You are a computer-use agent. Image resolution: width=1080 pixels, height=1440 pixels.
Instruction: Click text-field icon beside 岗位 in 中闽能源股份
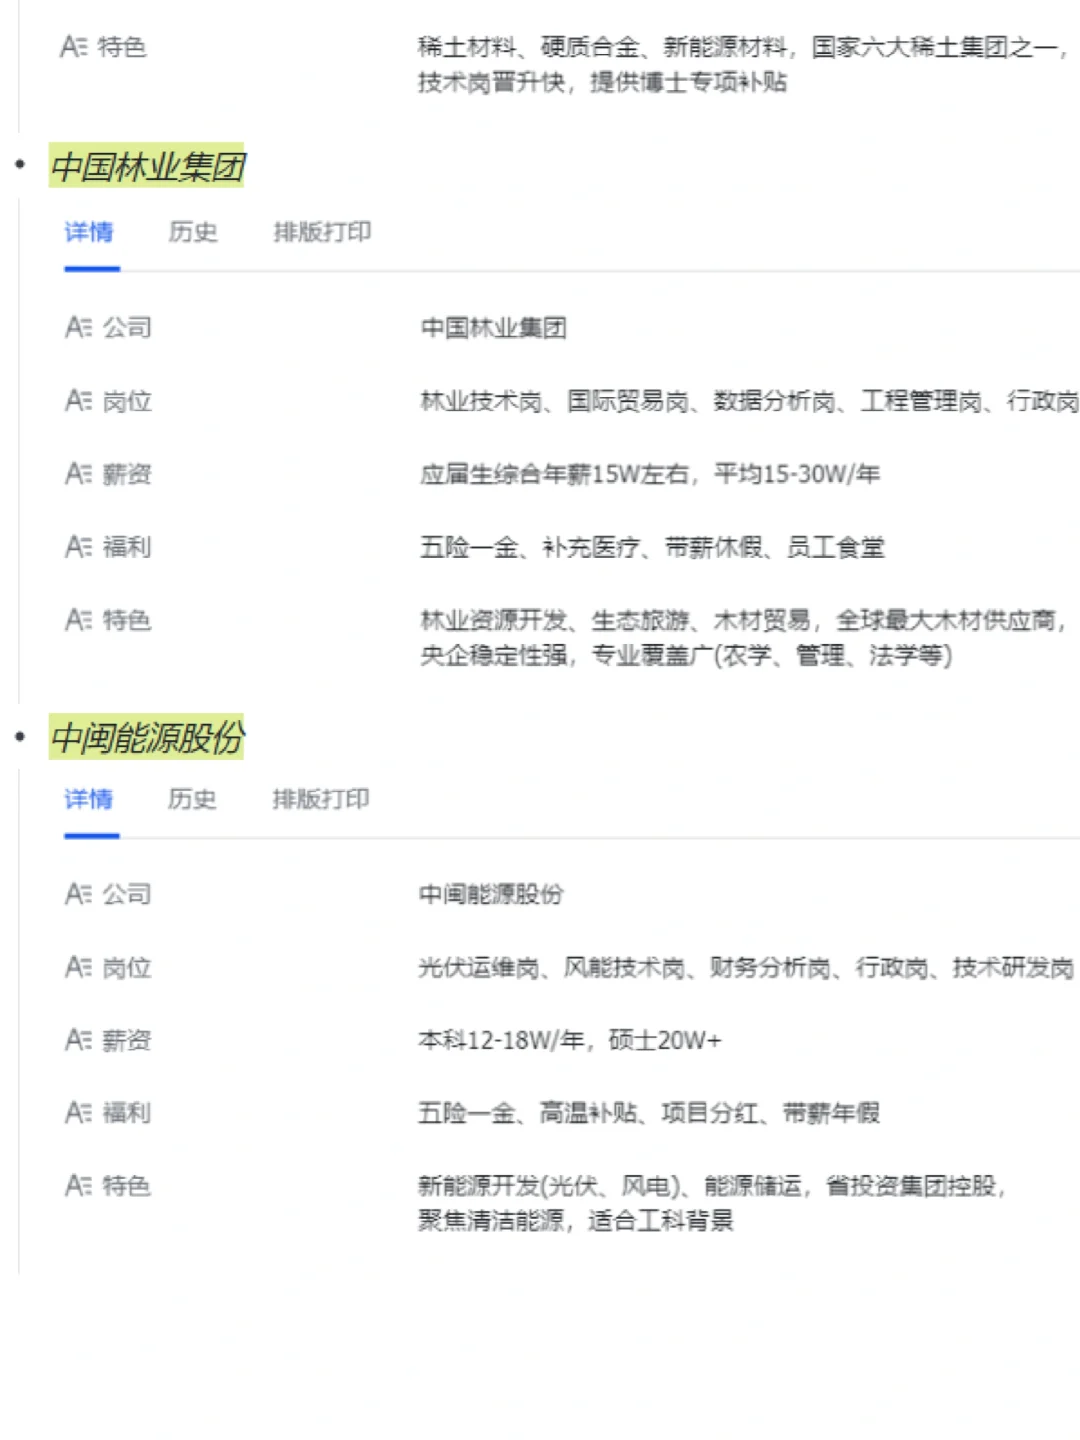tap(79, 967)
